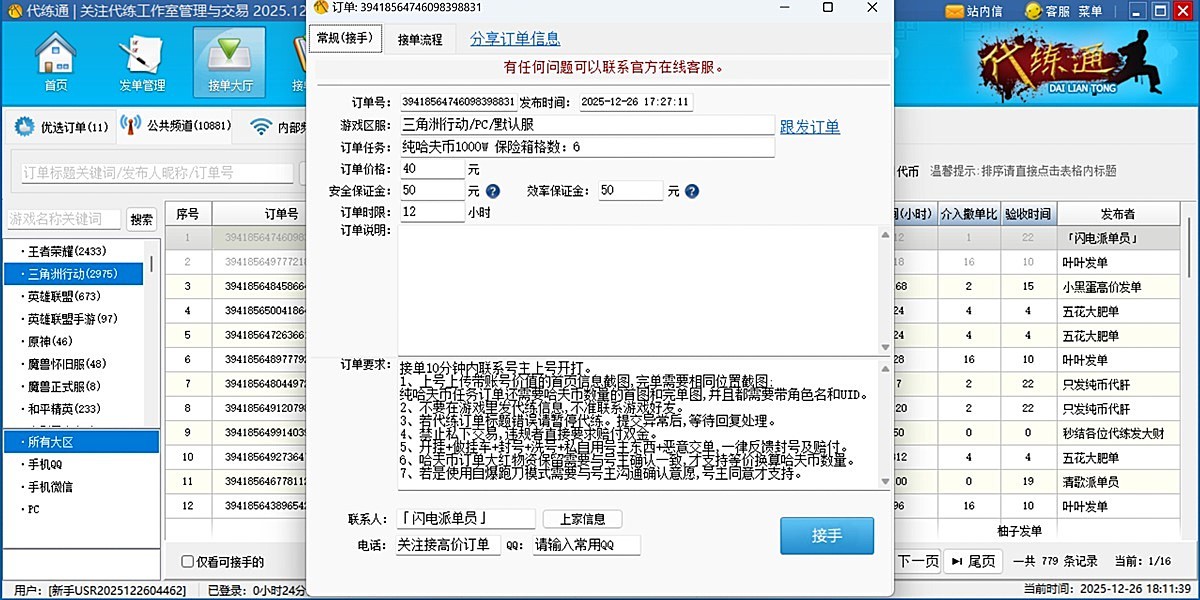This screenshot has width=1200, height=600.
Task: Click help icon beside 安全保证金
Action: pyautogui.click(x=493, y=190)
